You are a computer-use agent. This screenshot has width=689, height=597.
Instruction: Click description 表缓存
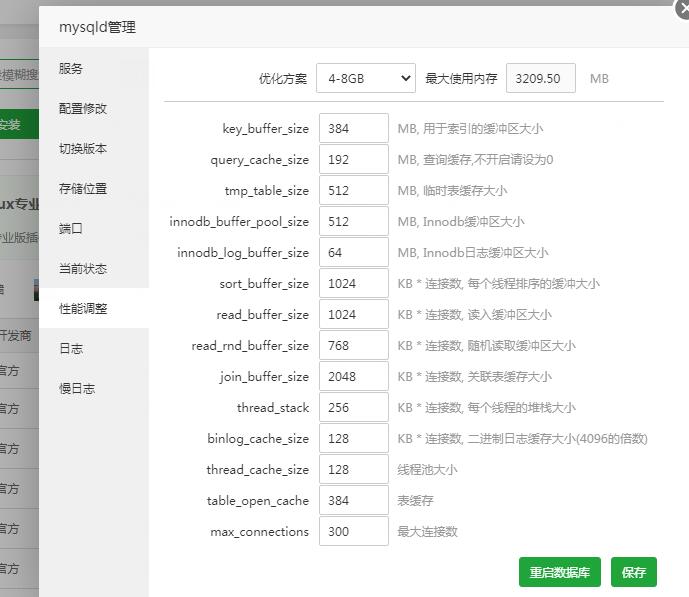415,500
